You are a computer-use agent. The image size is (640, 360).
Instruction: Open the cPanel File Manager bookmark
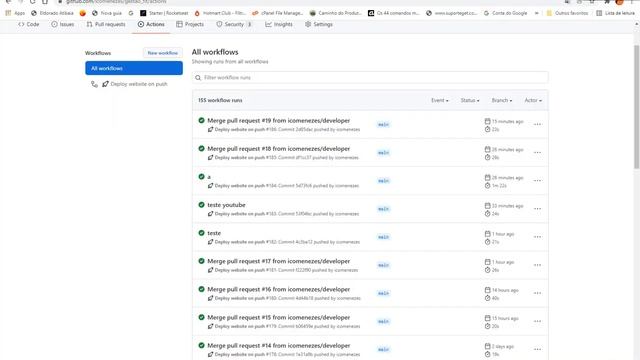tap(278, 13)
